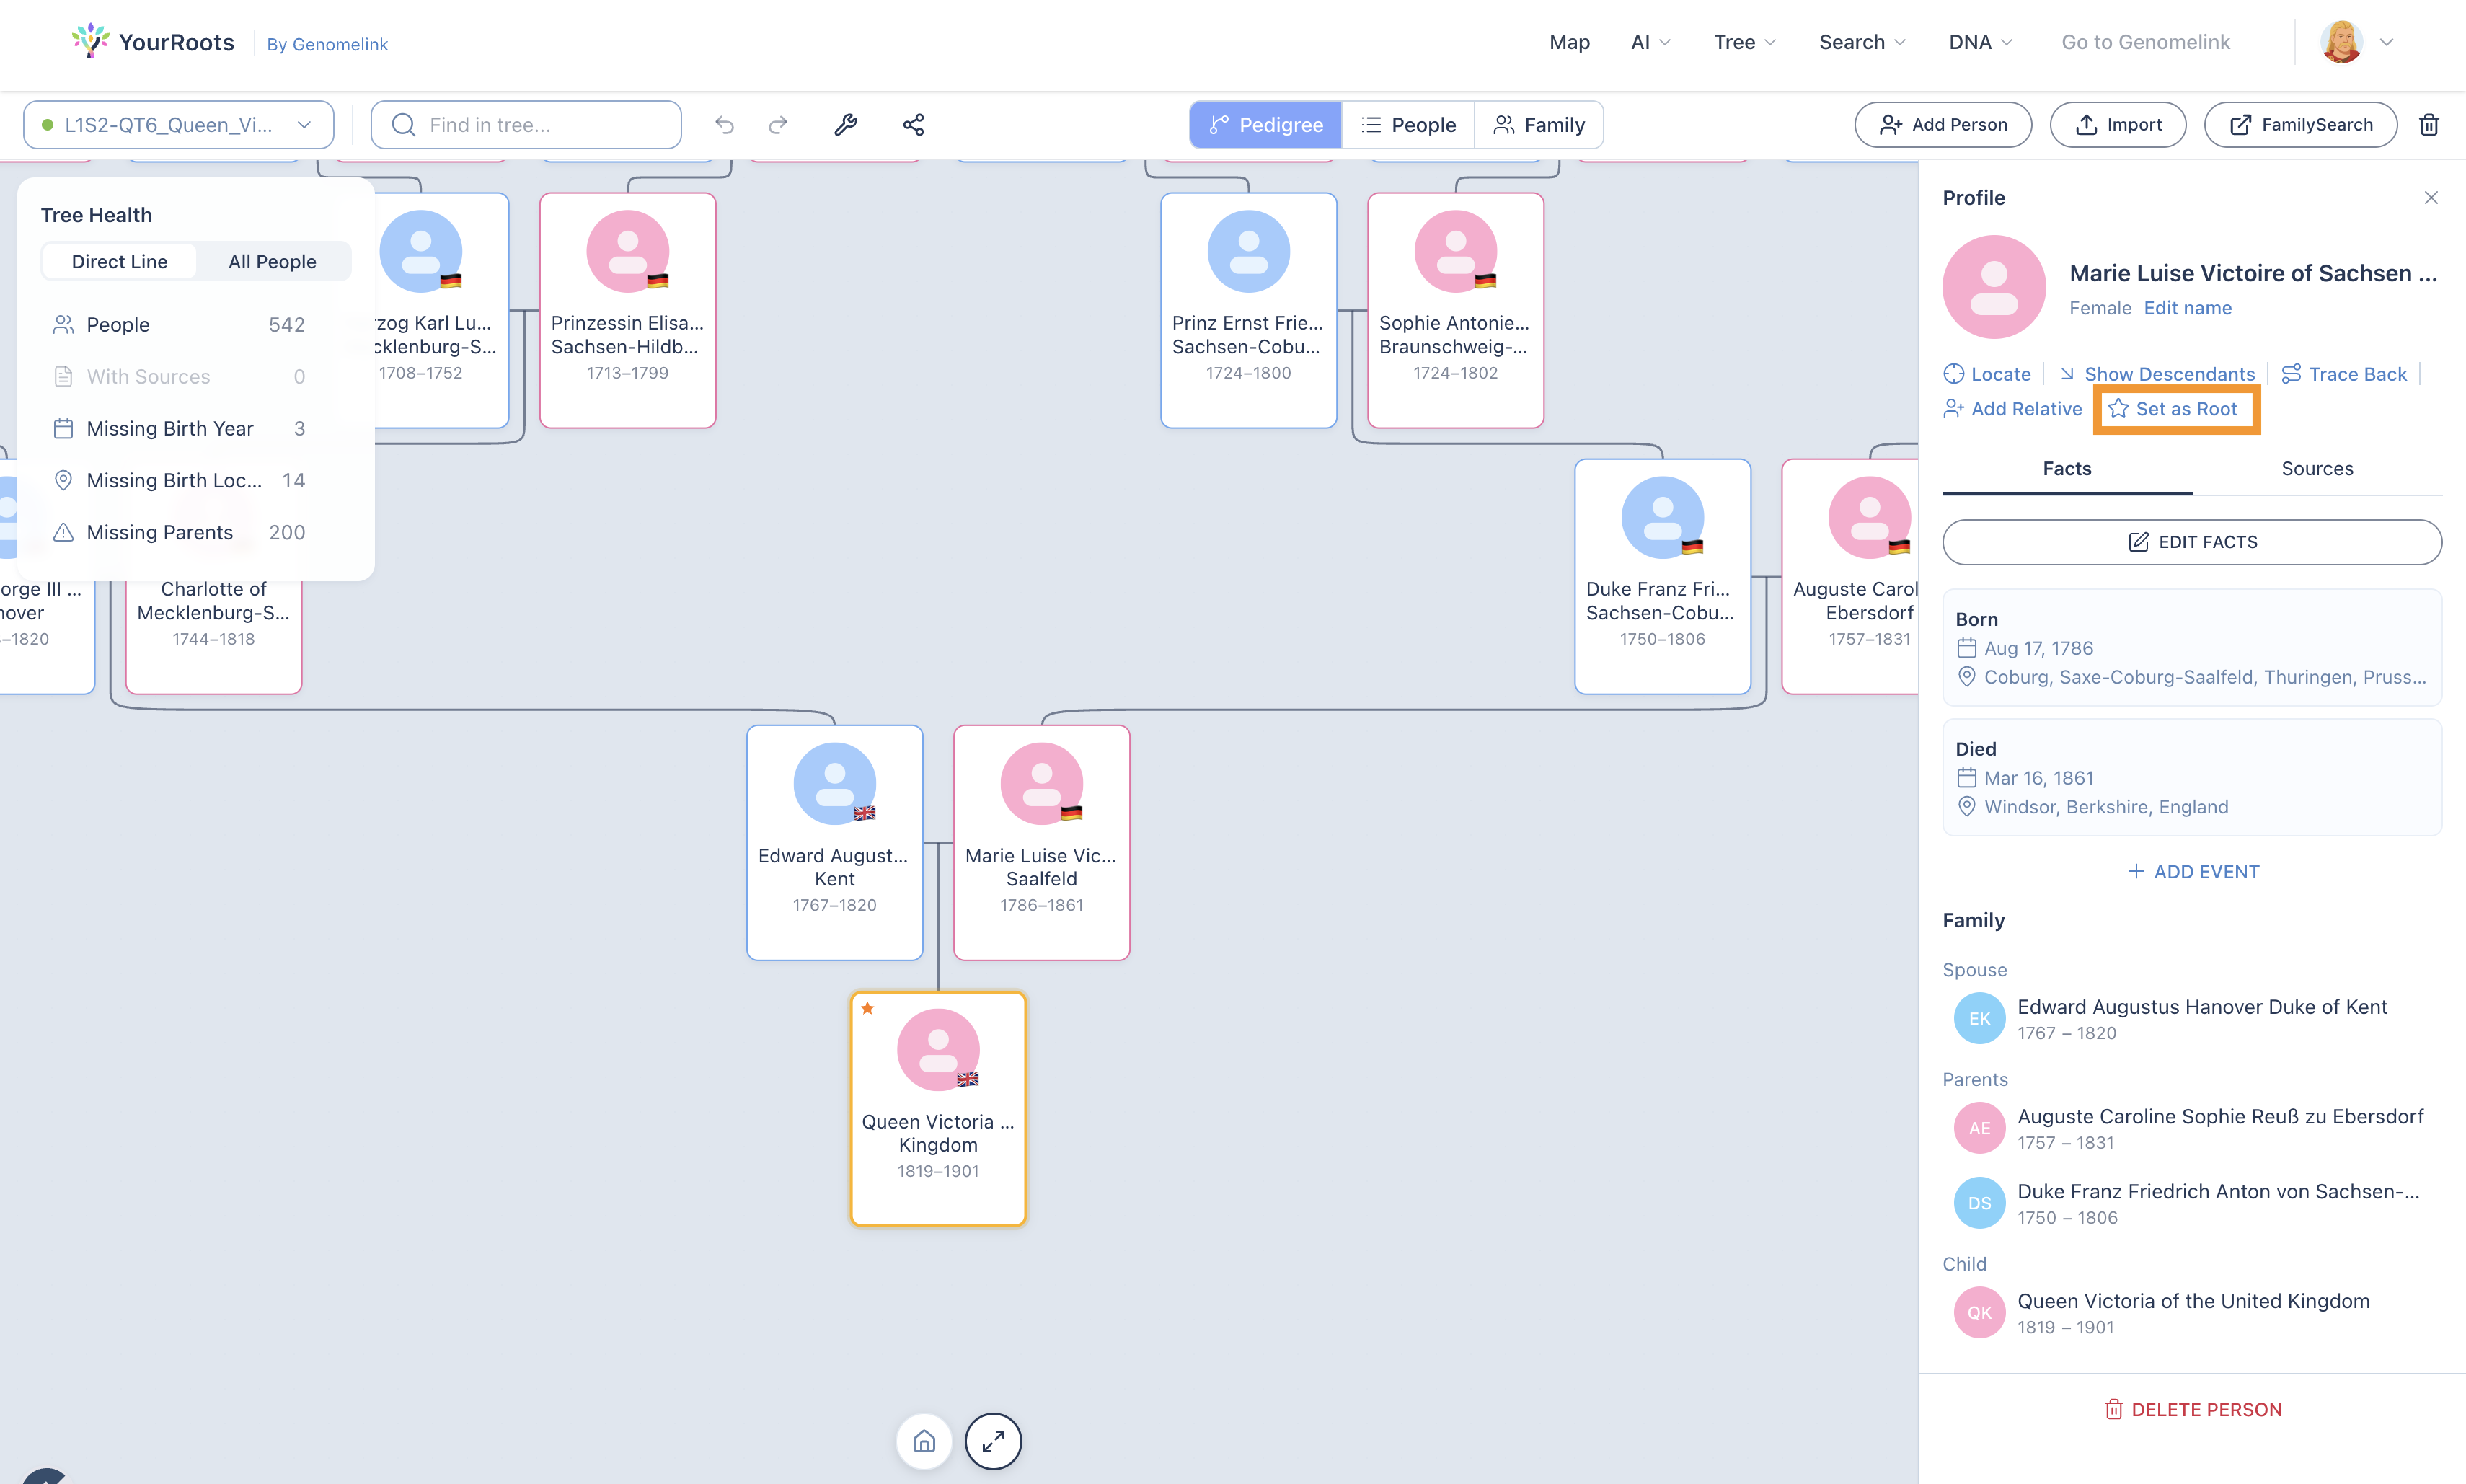Viewport: 2466px width, 1484px height.
Task: Expand the Tree menu
Action: 1745,42
